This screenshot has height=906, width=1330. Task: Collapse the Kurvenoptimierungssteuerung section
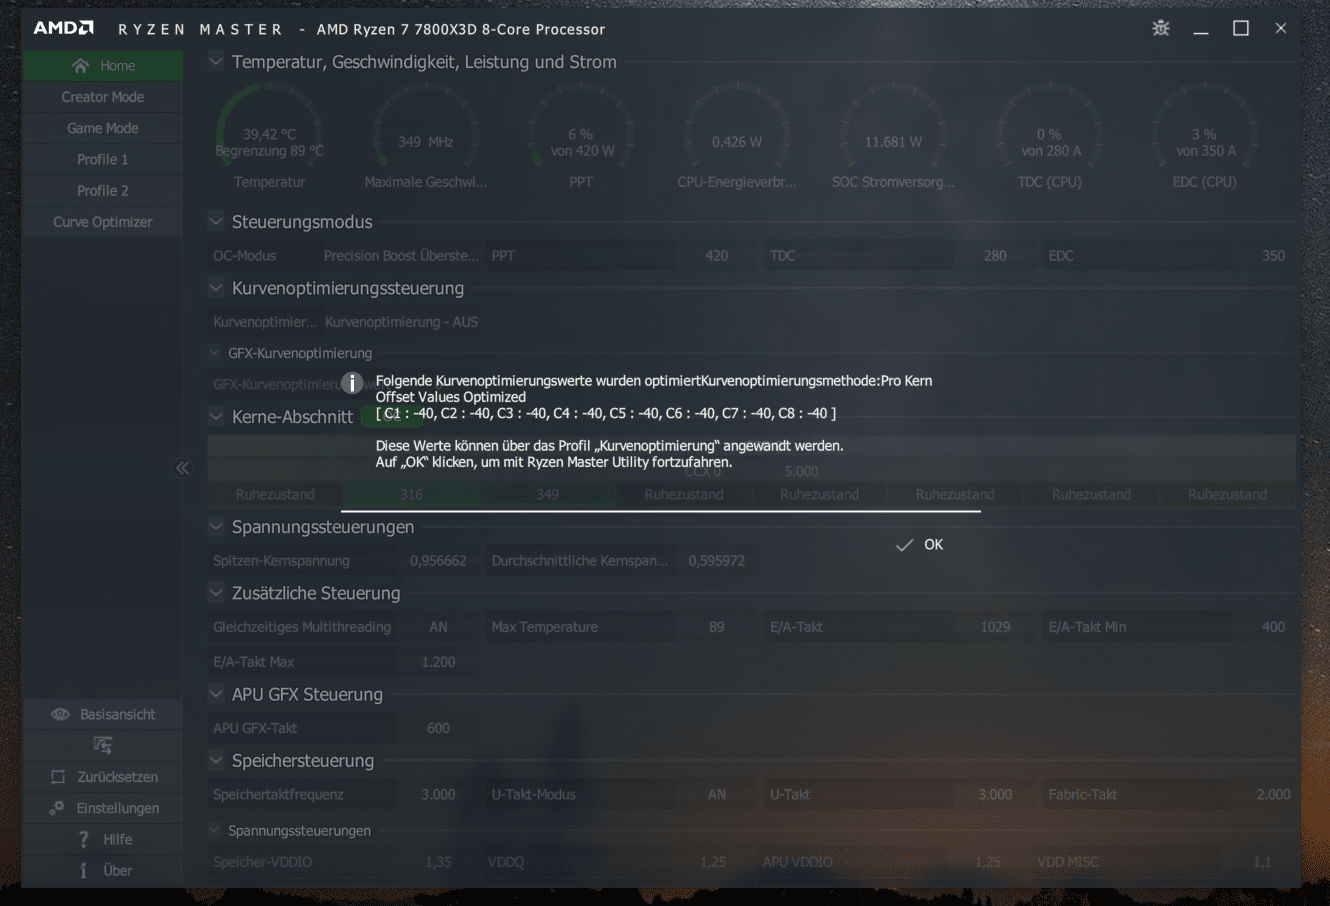click(x=215, y=288)
